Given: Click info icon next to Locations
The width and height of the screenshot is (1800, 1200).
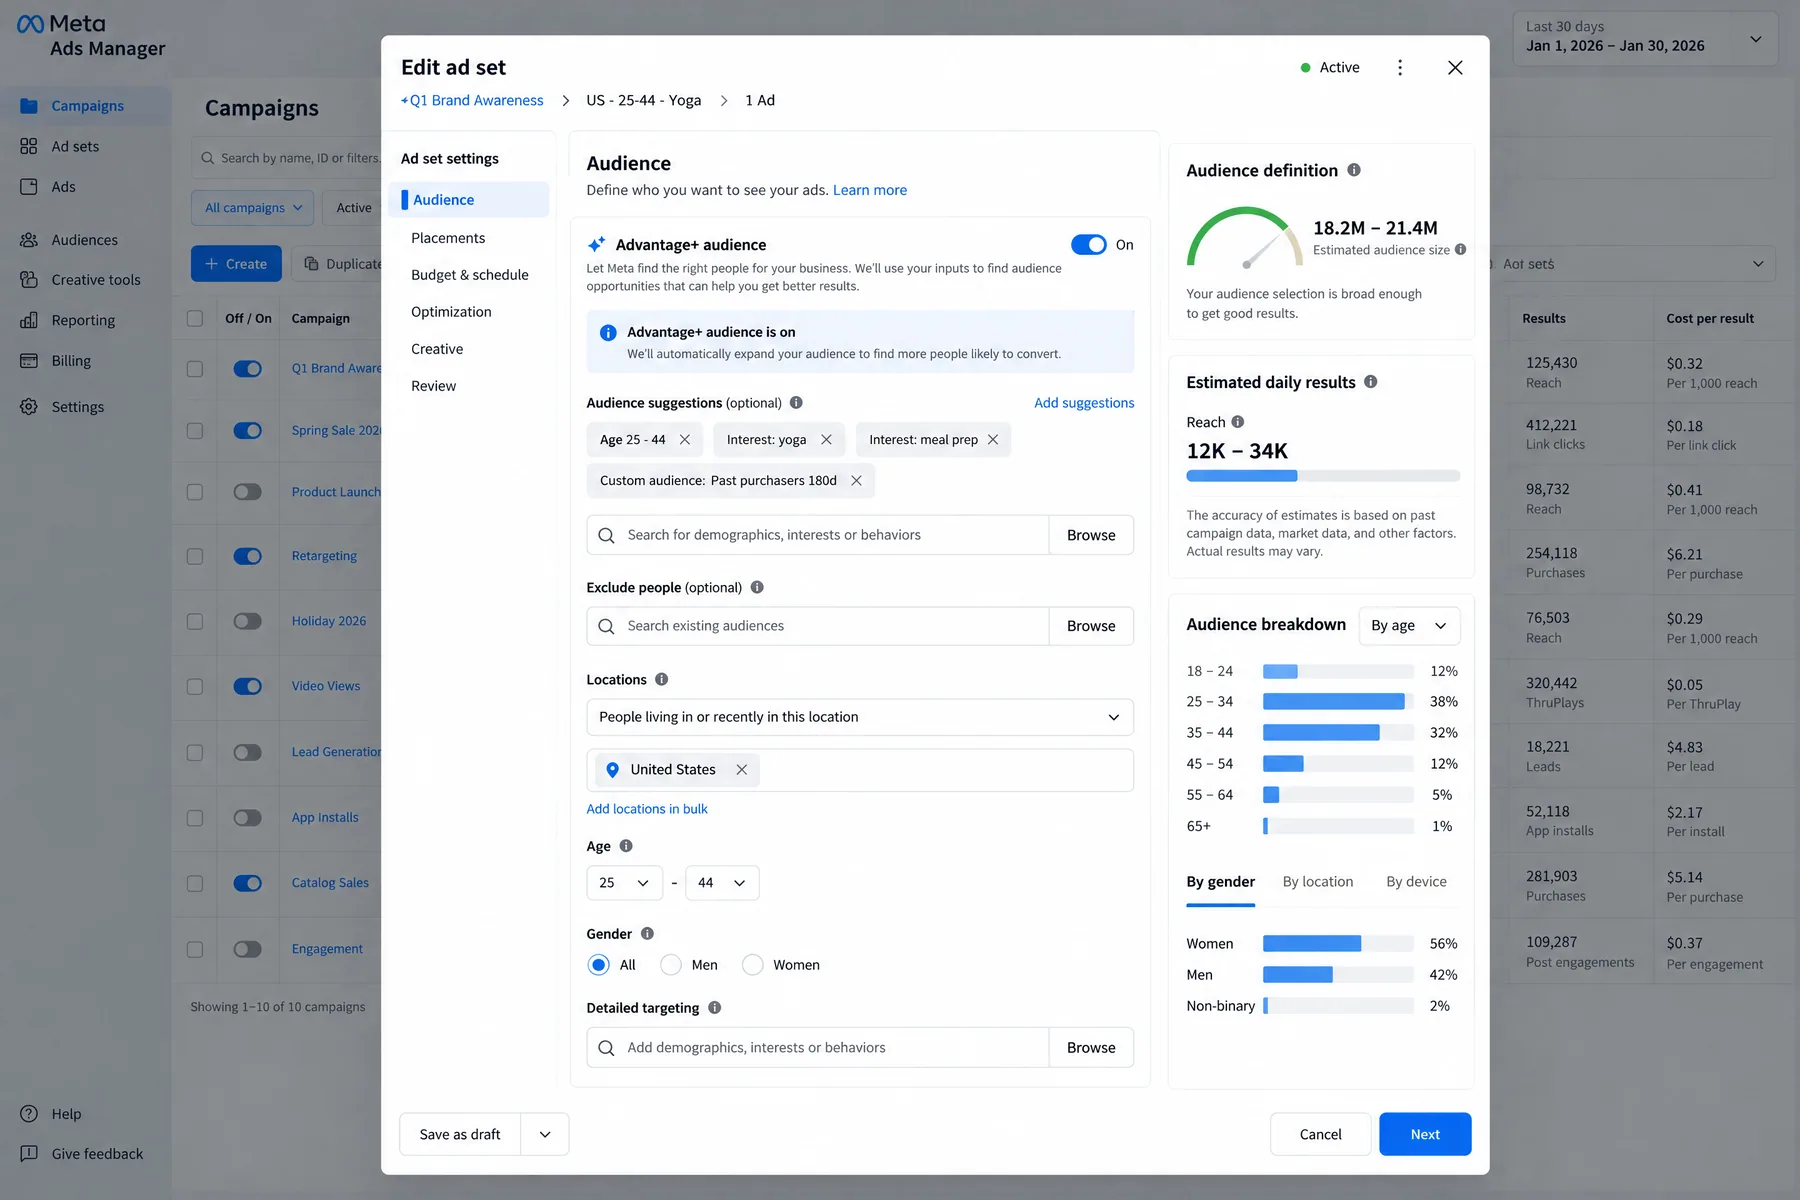Looking at the screenshot, I should tap(661, 680).
